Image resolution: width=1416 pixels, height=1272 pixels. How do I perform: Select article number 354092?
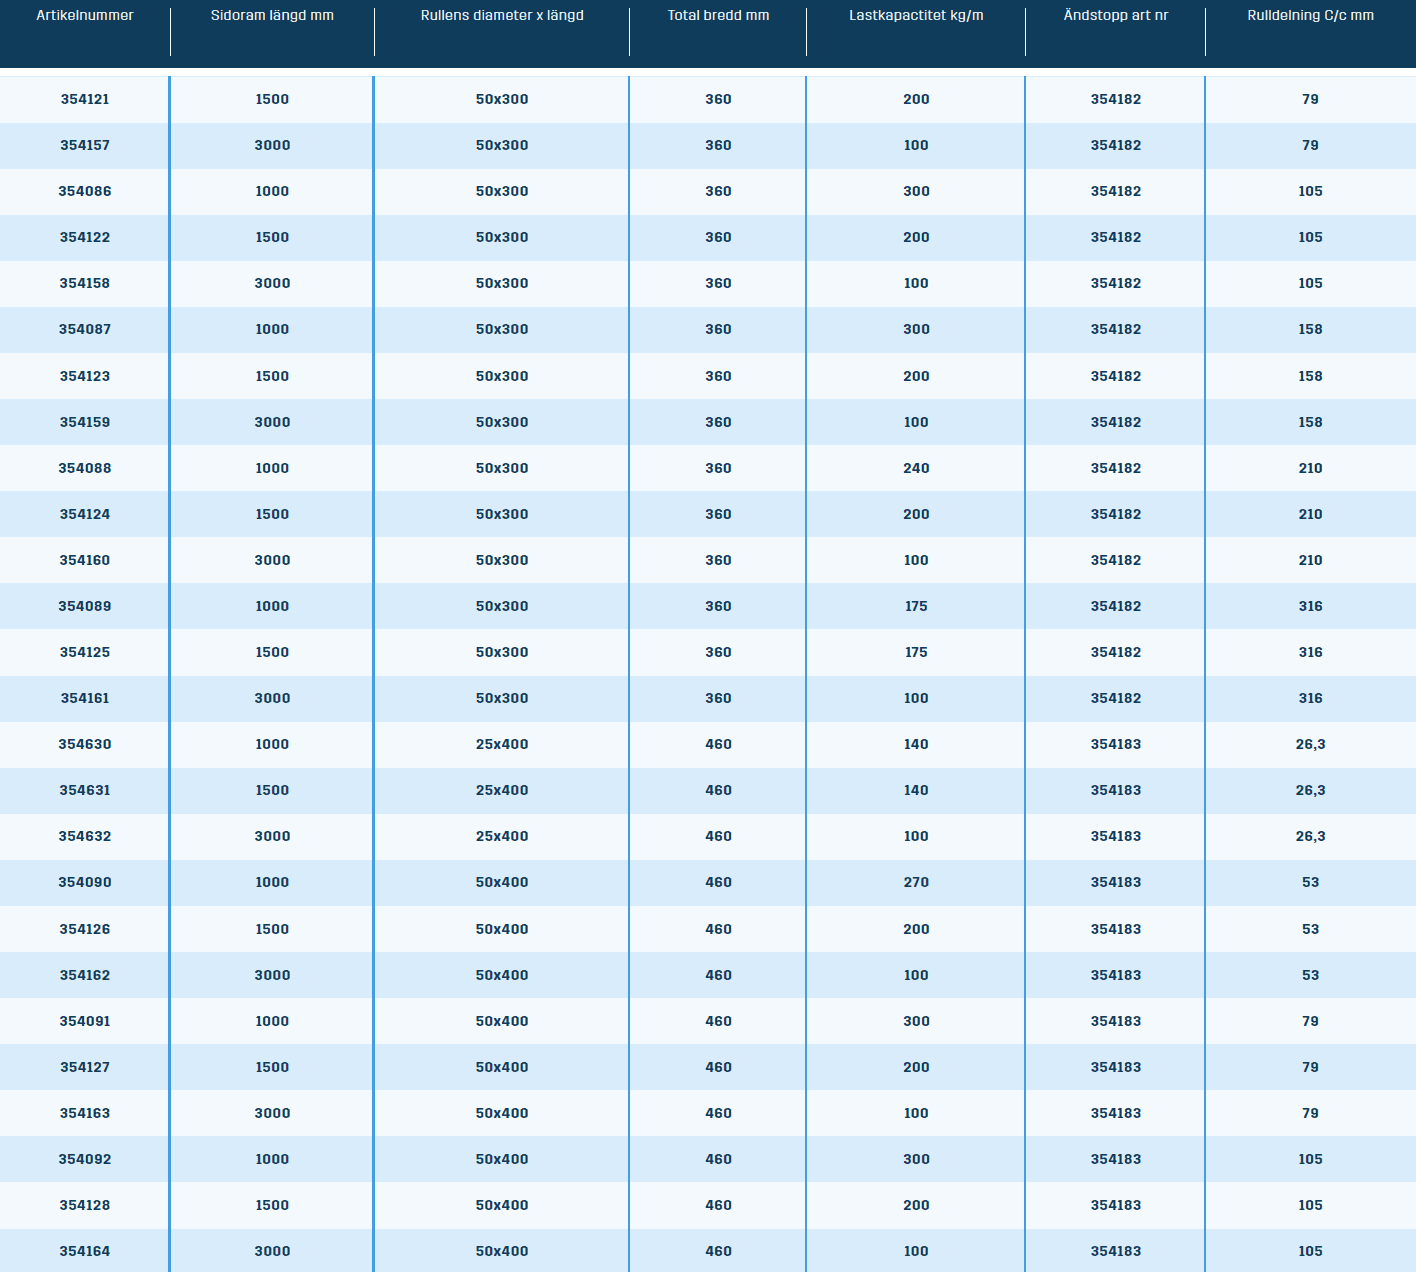pyautogui.click(x=85, y=1160)
